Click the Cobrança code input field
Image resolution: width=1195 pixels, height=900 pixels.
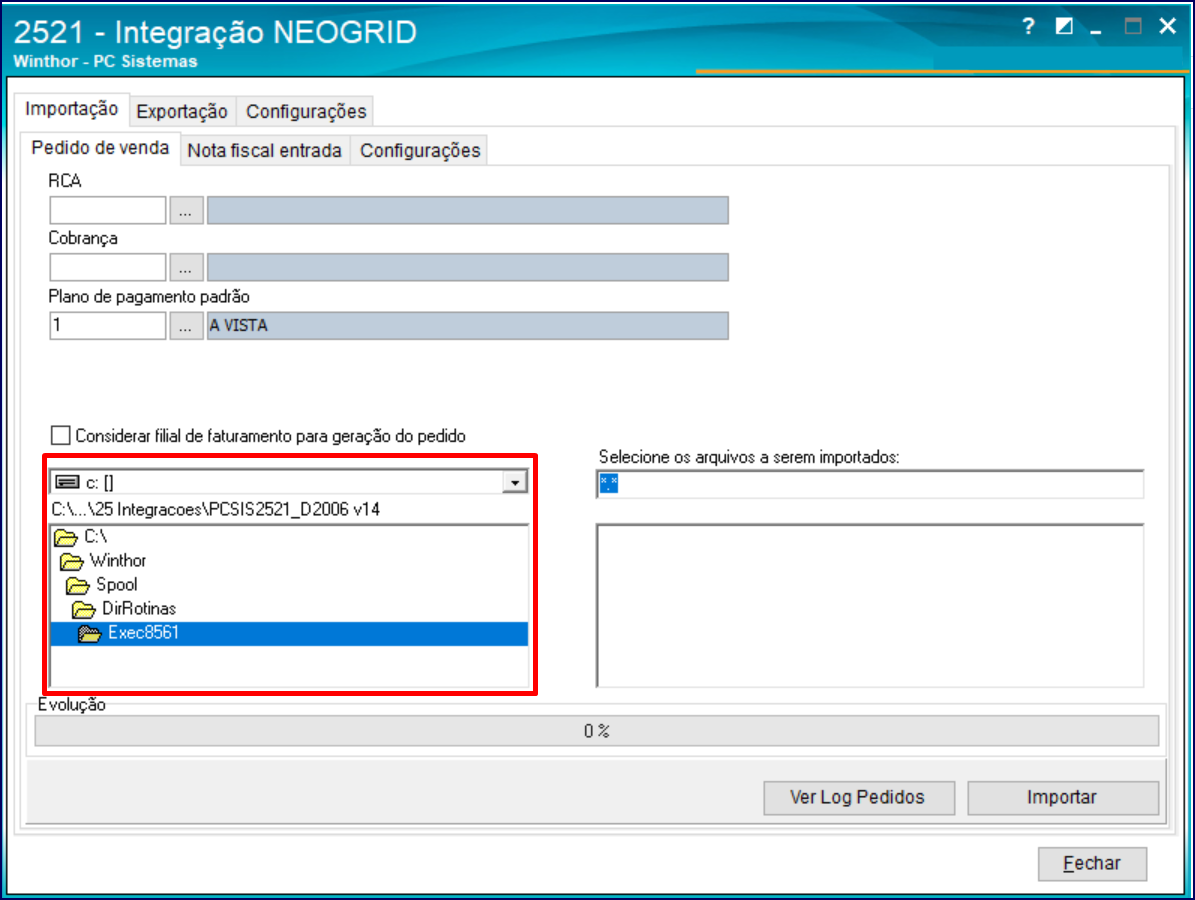[x=107, y=267]
